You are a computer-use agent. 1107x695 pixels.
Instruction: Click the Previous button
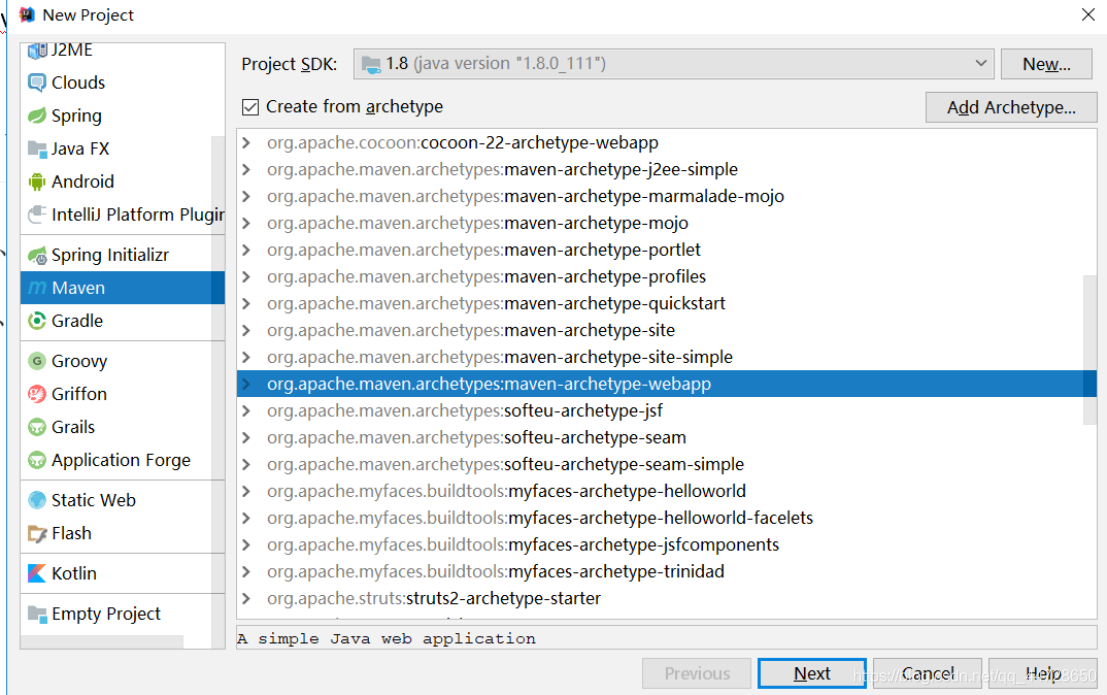coord(696,673)
